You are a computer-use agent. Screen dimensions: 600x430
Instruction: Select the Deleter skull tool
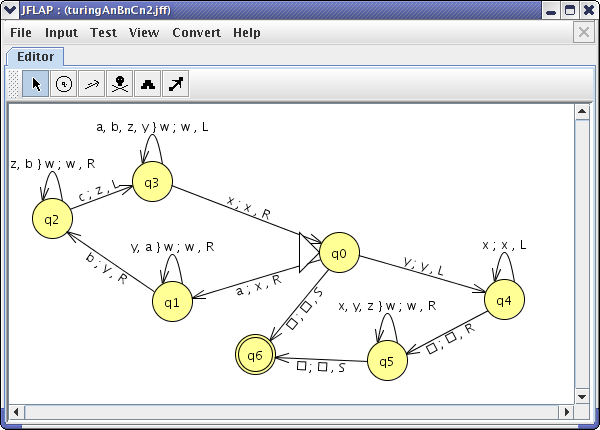[120, 84]
